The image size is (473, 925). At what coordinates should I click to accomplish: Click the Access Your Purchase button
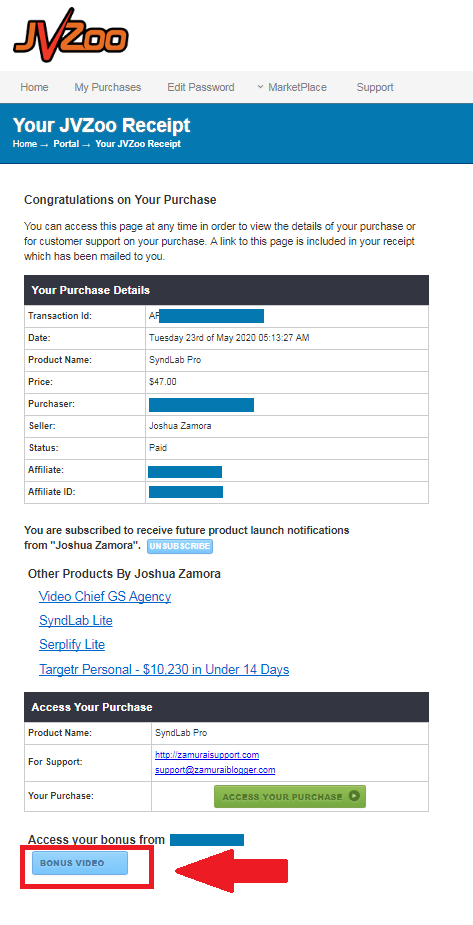pos(290,796)
